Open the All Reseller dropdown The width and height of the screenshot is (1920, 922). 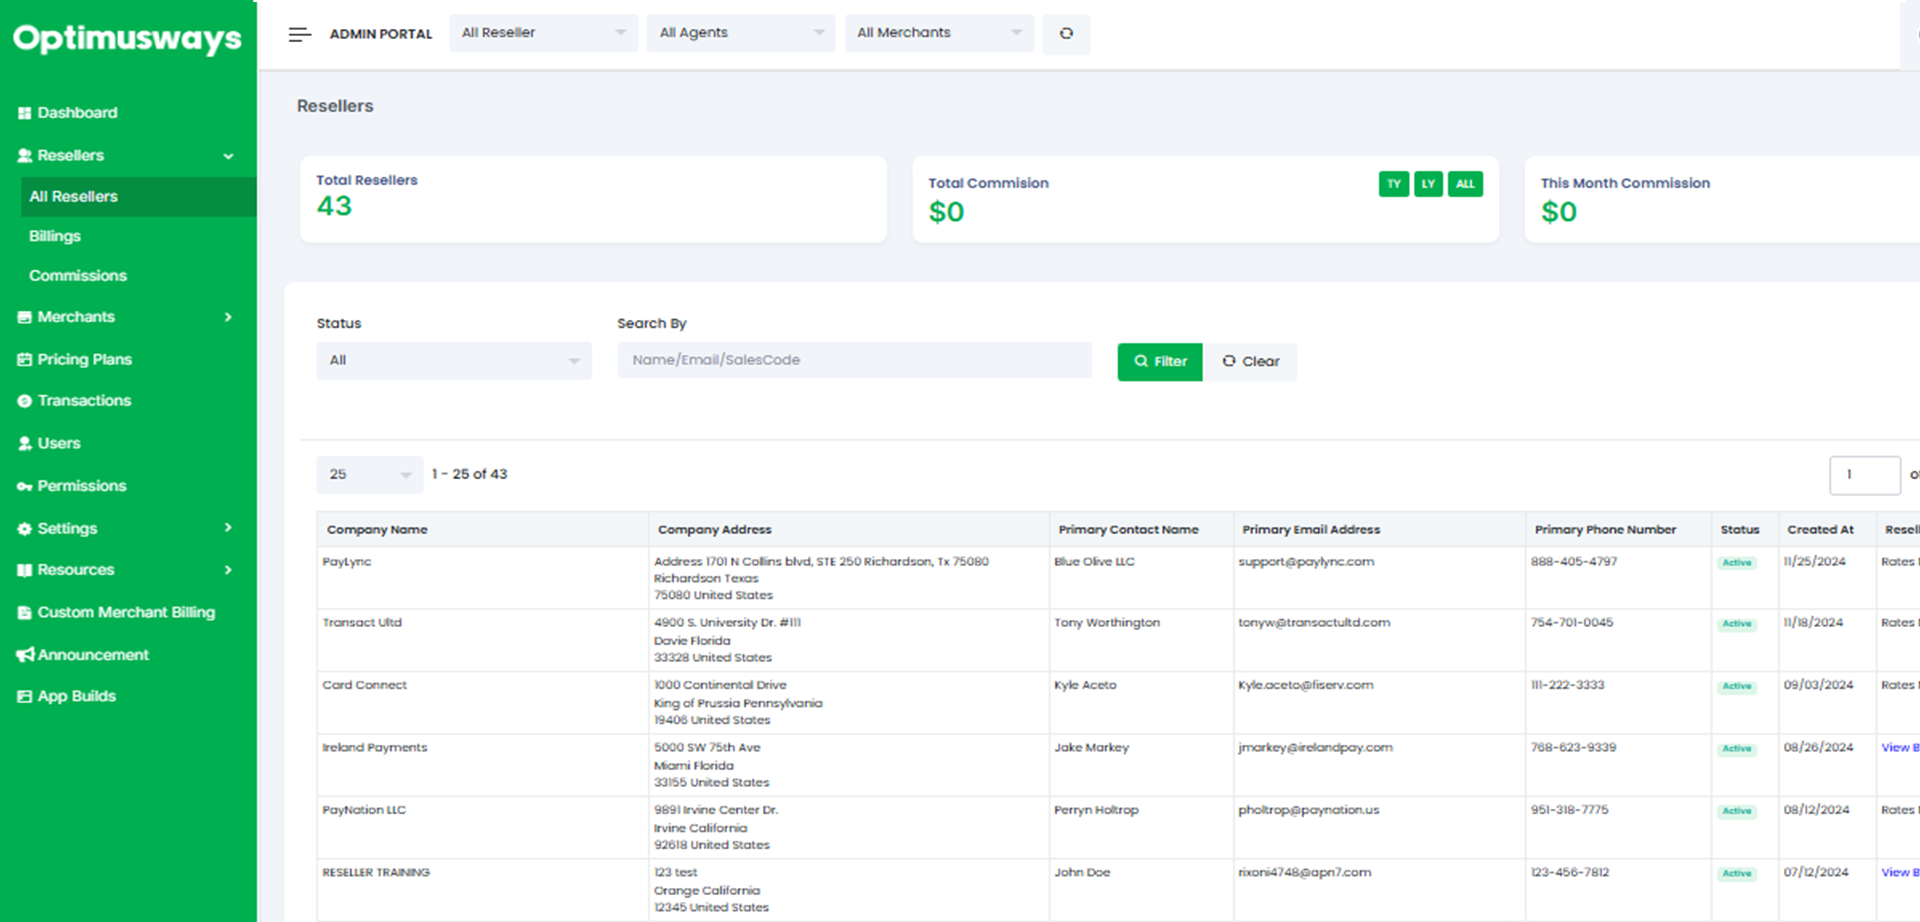(x=543, y=33)
